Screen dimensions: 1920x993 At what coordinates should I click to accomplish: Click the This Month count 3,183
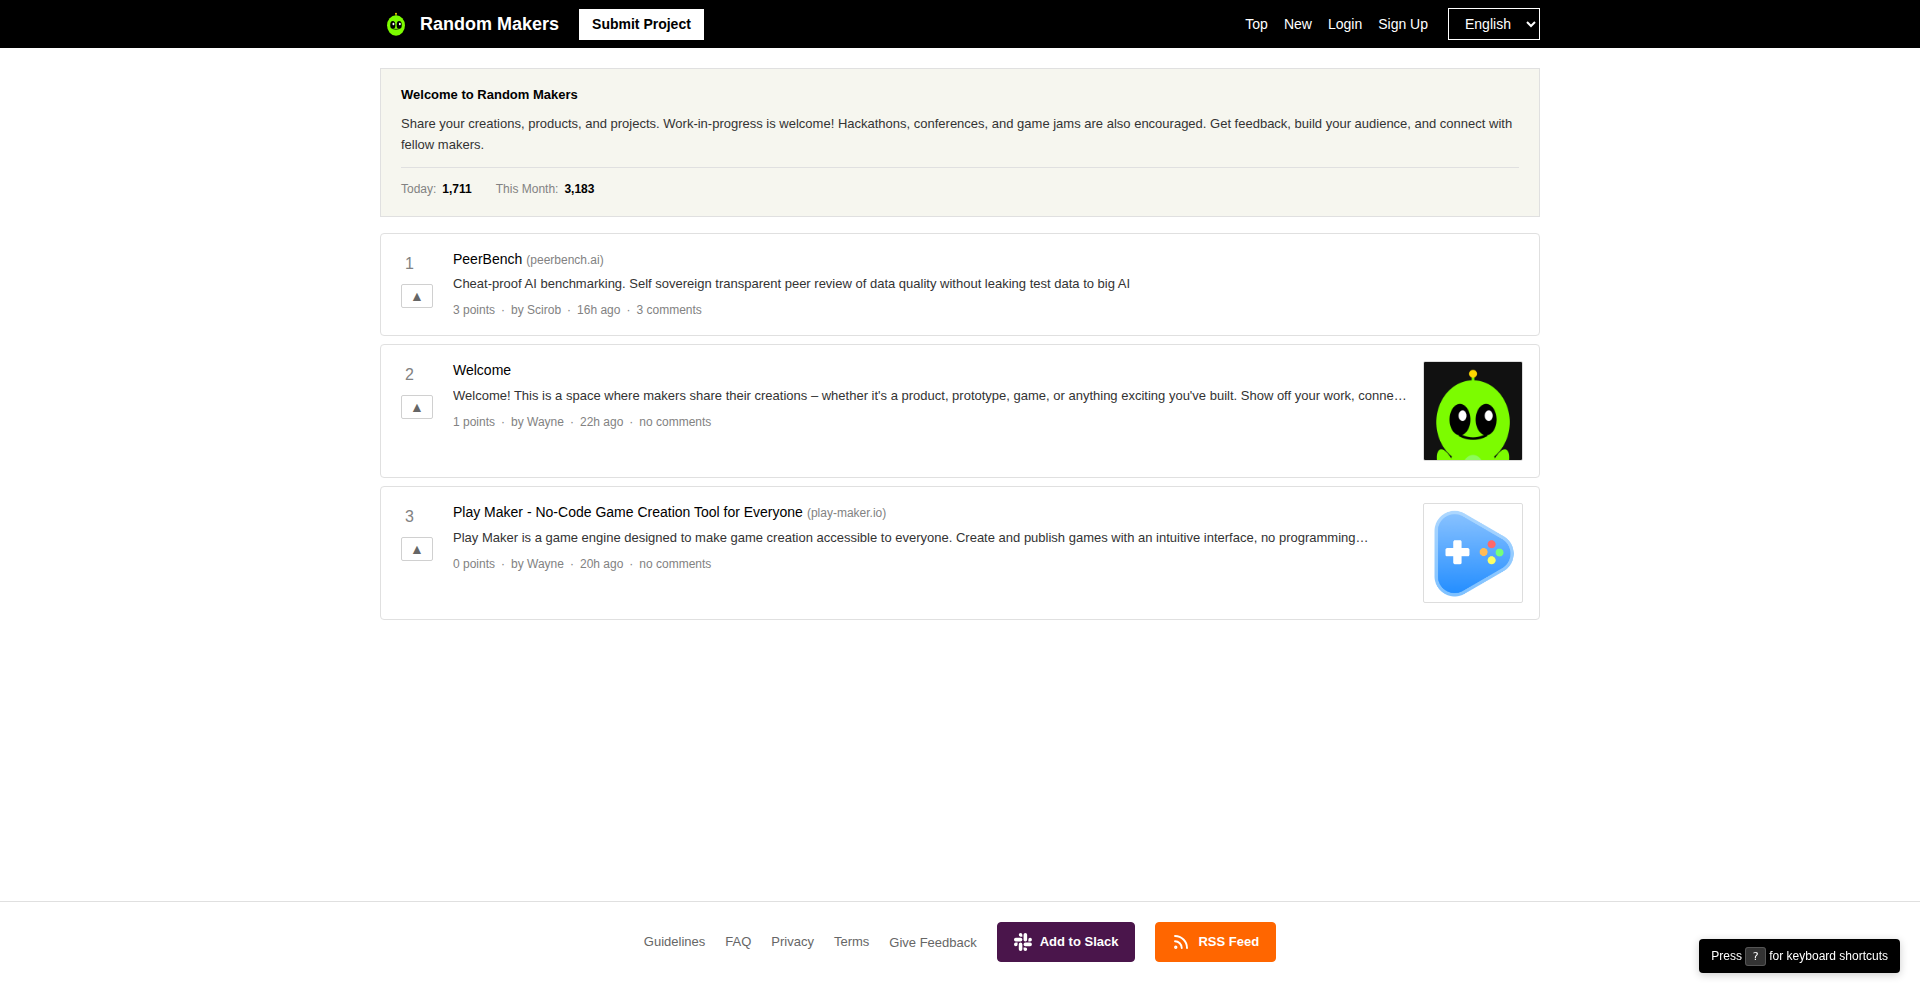coord(579,189)
